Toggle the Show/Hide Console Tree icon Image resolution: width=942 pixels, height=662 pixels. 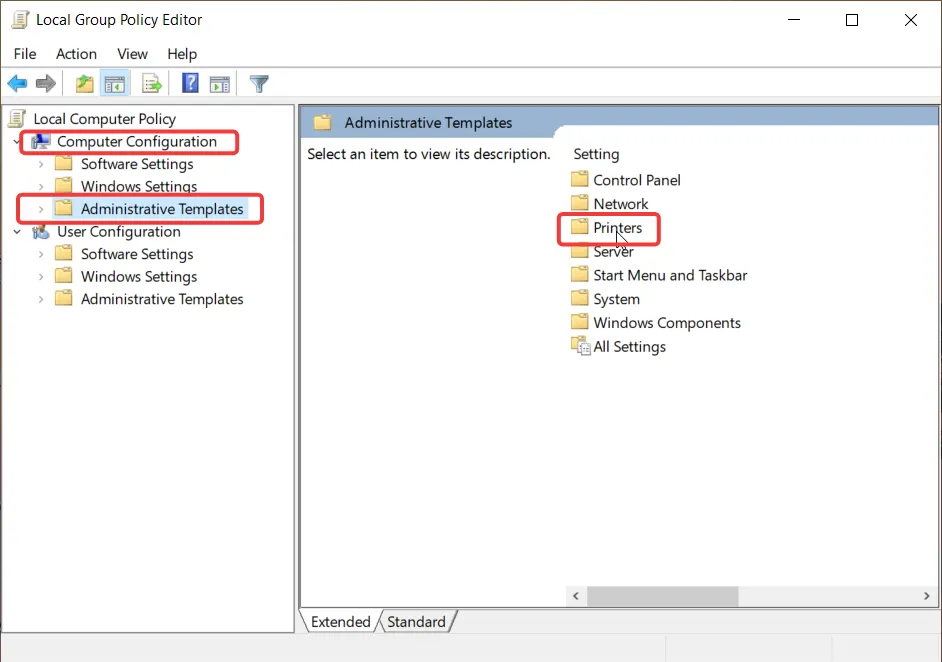(115, 84)
